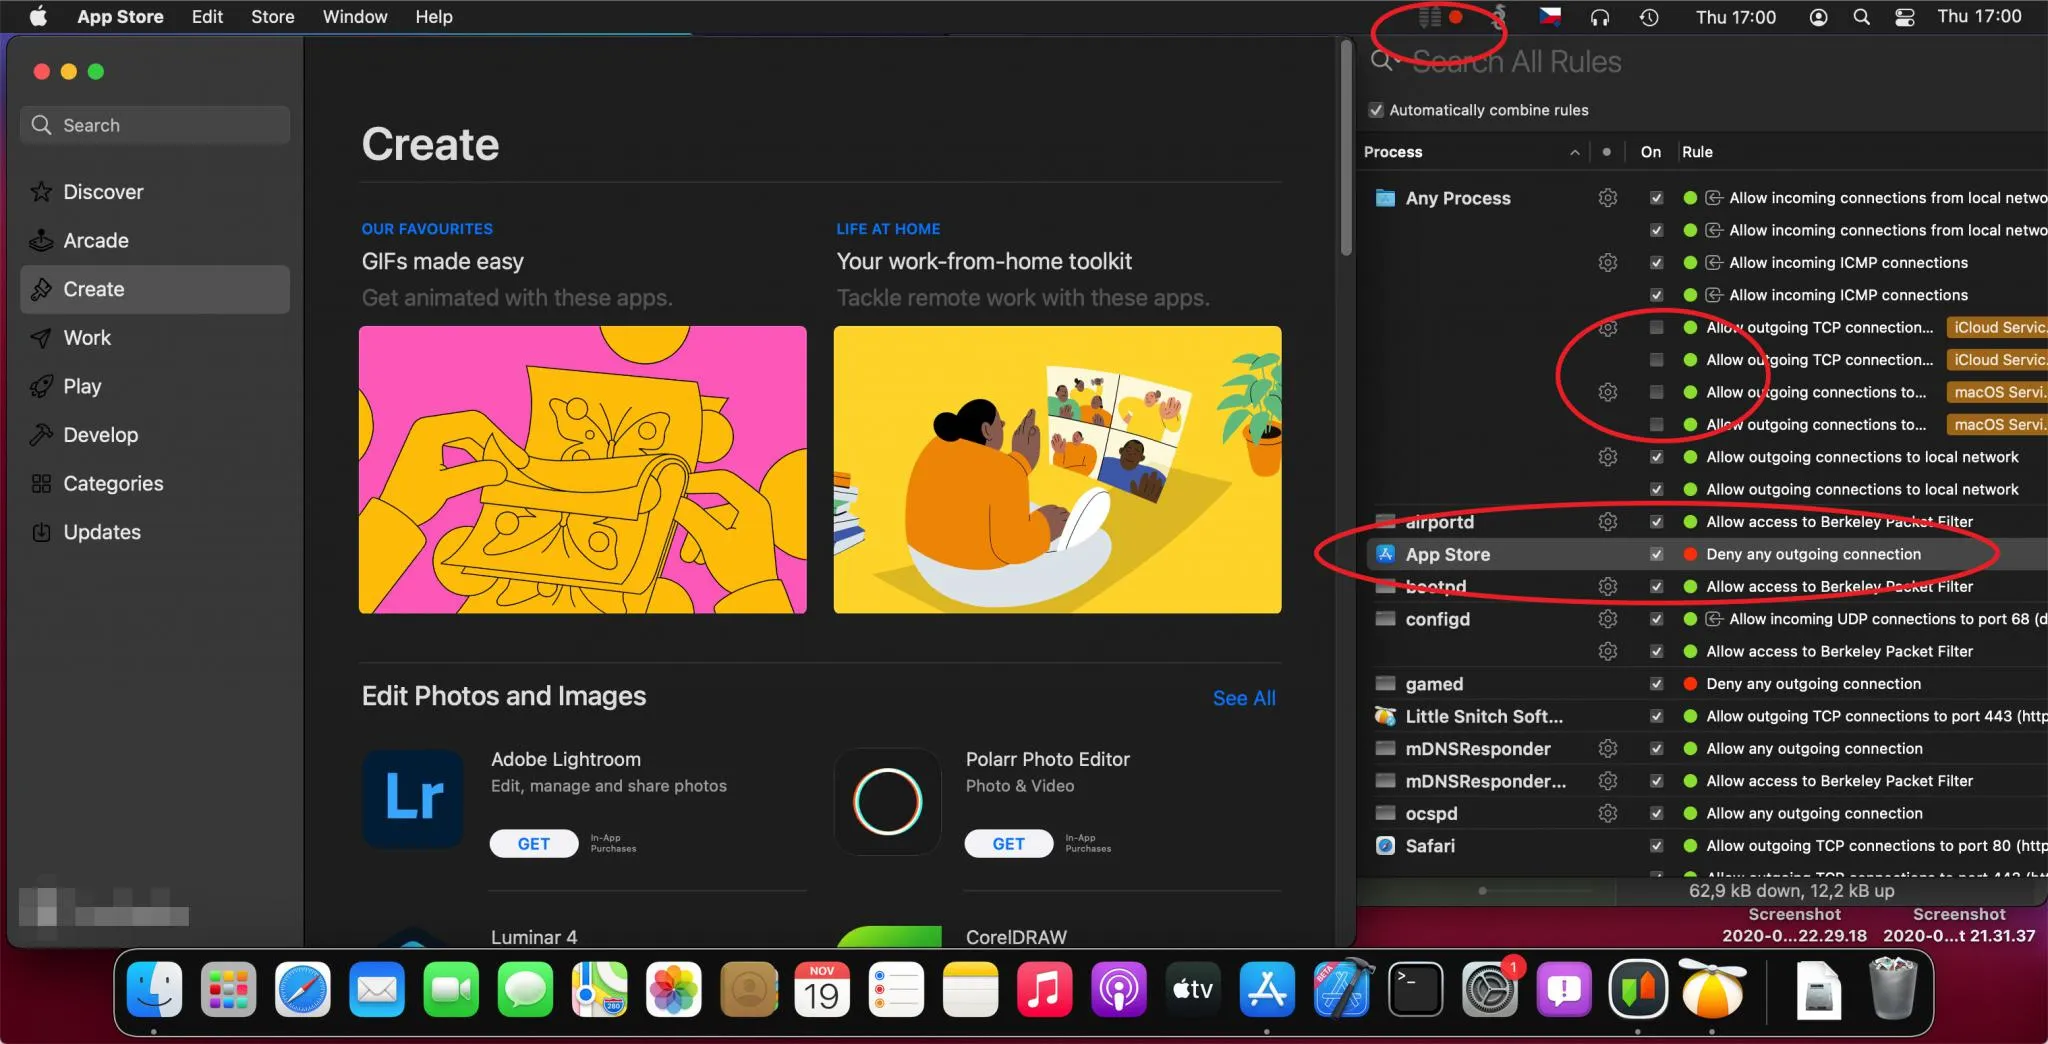Click the Any Process folder icon
This screenshot has width=2048, height=1044.
(x=1385, y=197)
